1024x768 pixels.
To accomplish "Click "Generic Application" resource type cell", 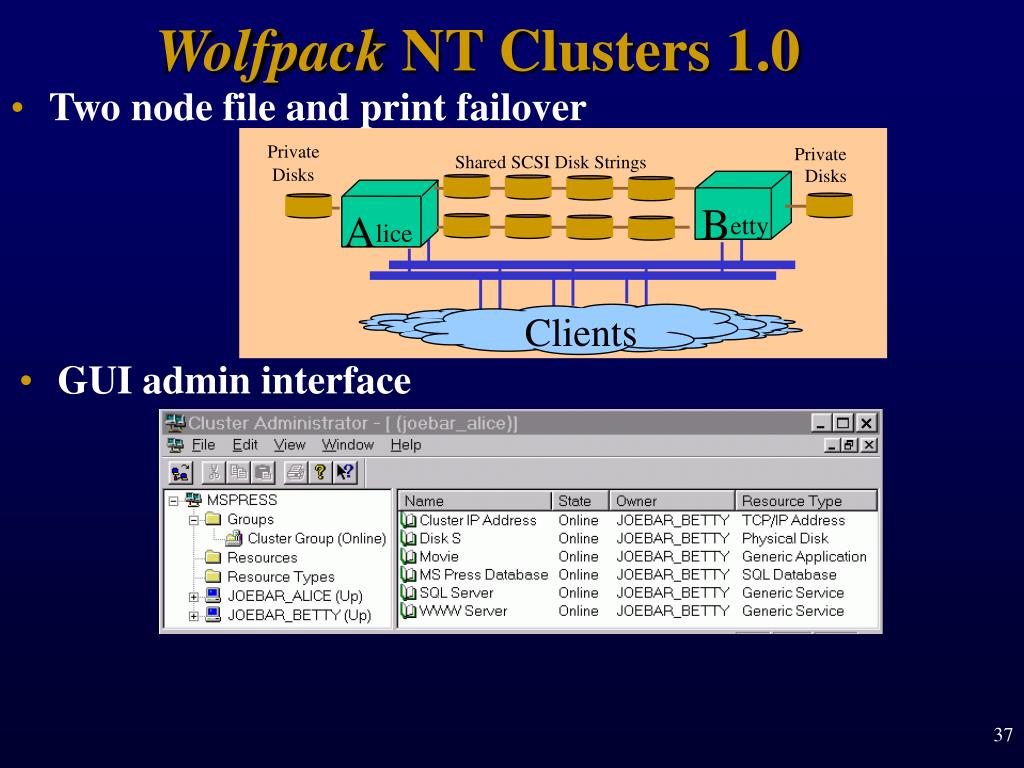I will pos(805,556).
